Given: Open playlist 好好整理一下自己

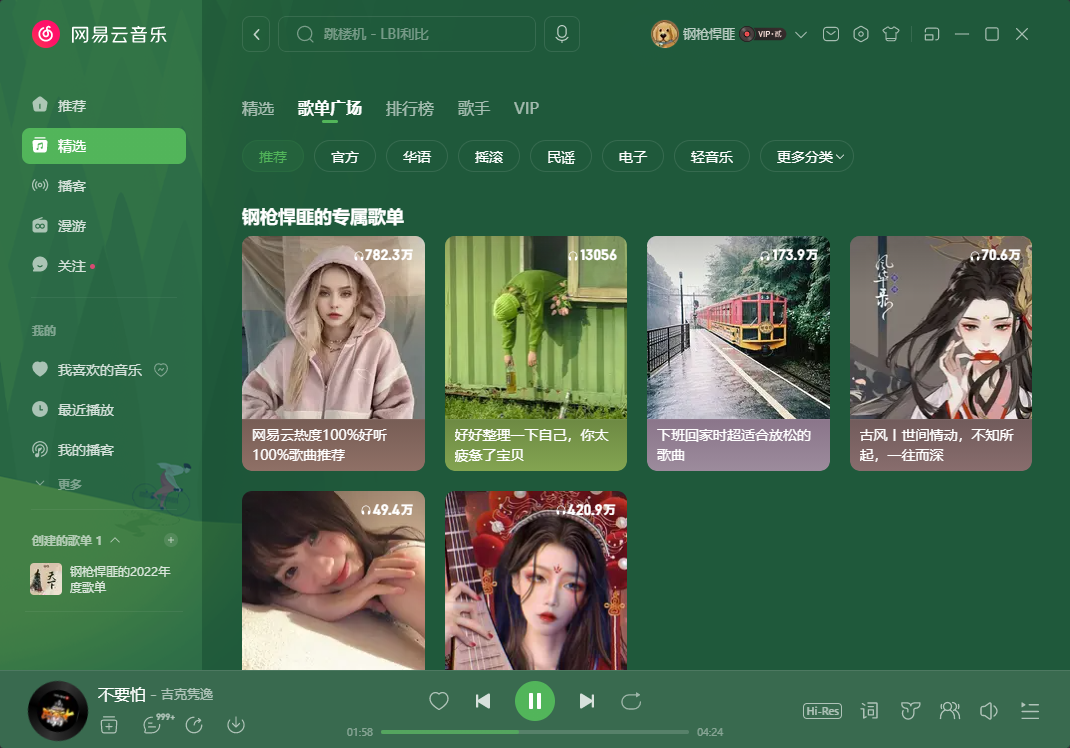Looking at the screenshot, I should click(x=536, y=354).
